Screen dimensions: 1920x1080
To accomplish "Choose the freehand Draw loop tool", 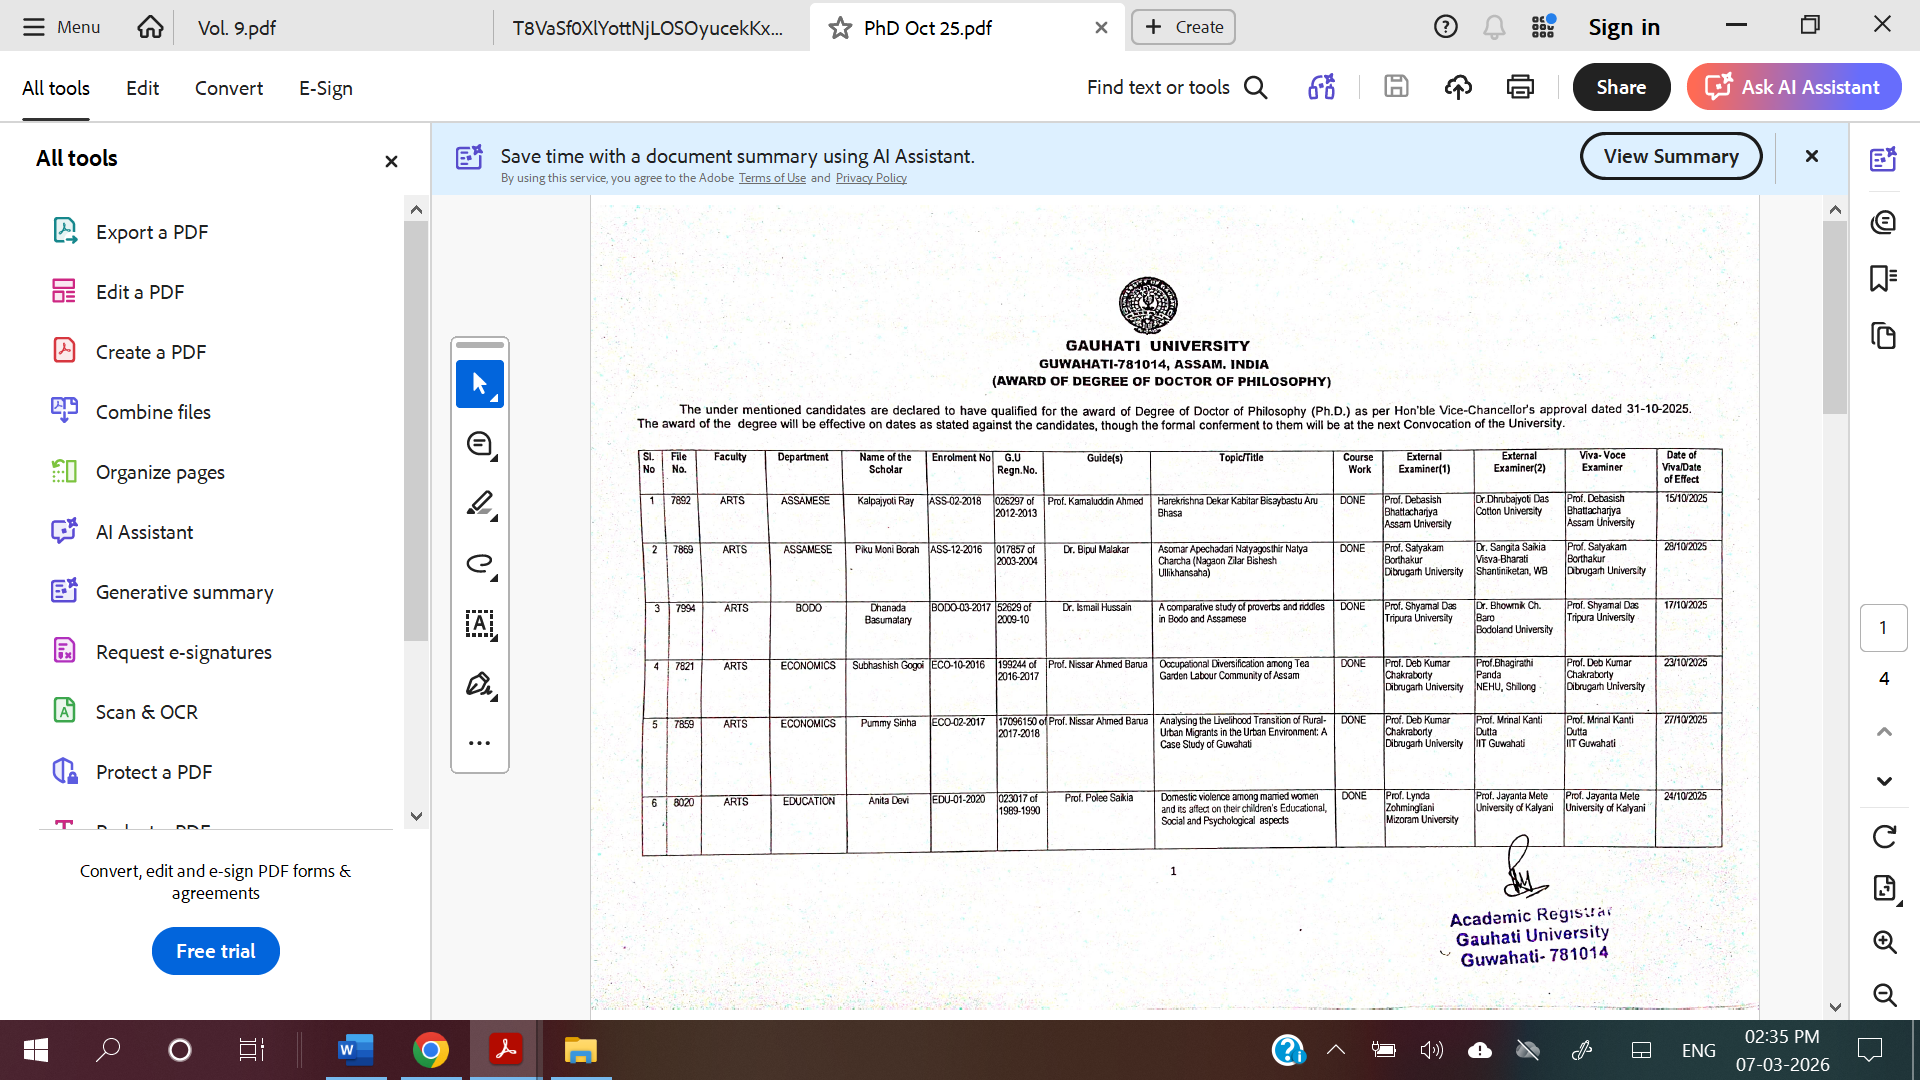I will coord(479,564).
